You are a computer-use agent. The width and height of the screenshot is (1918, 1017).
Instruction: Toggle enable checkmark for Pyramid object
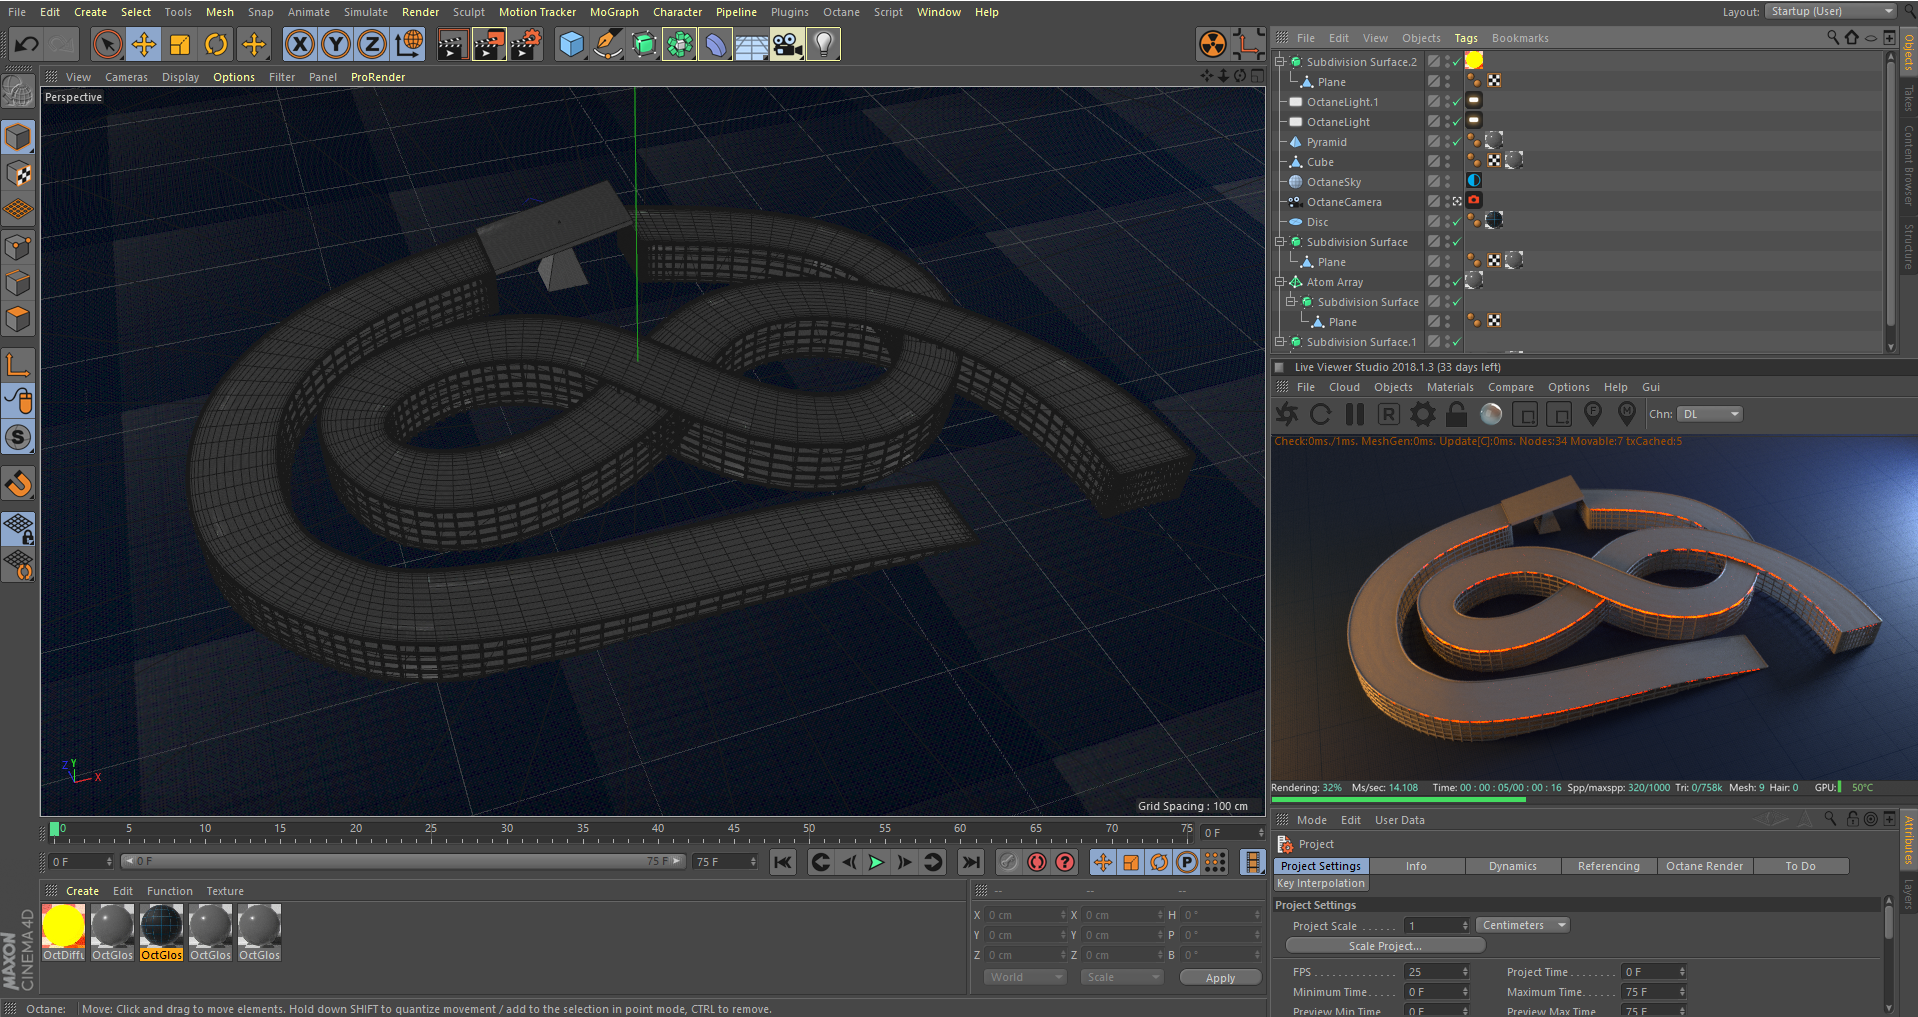pos(1457,142)
